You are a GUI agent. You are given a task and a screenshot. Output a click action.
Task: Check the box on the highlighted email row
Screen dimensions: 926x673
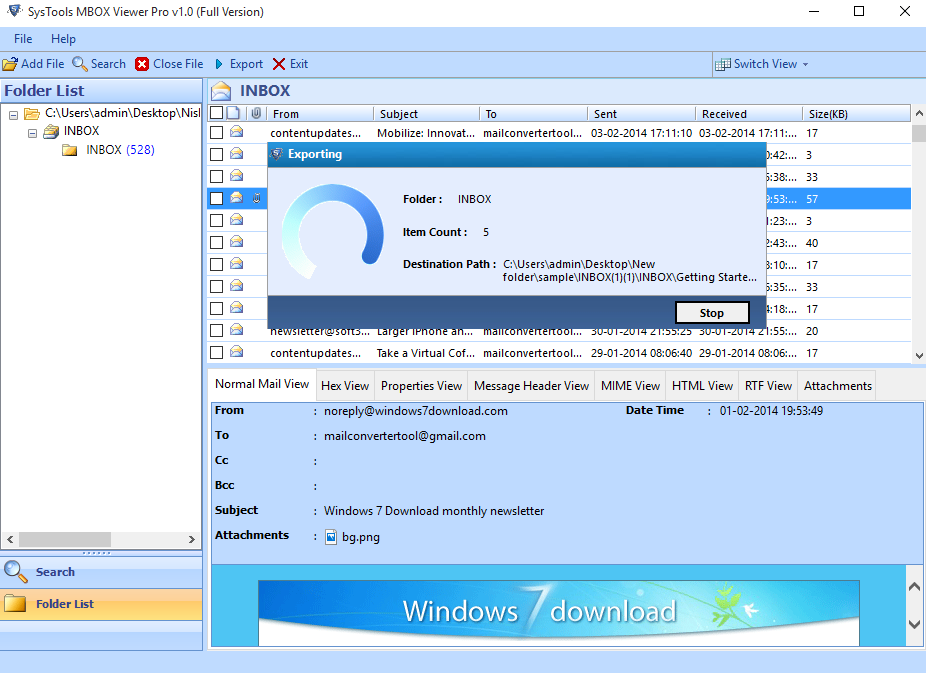tap(217, 198)
